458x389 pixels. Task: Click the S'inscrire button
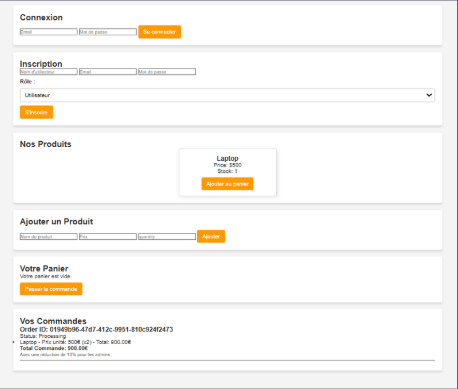click(36, 112)
